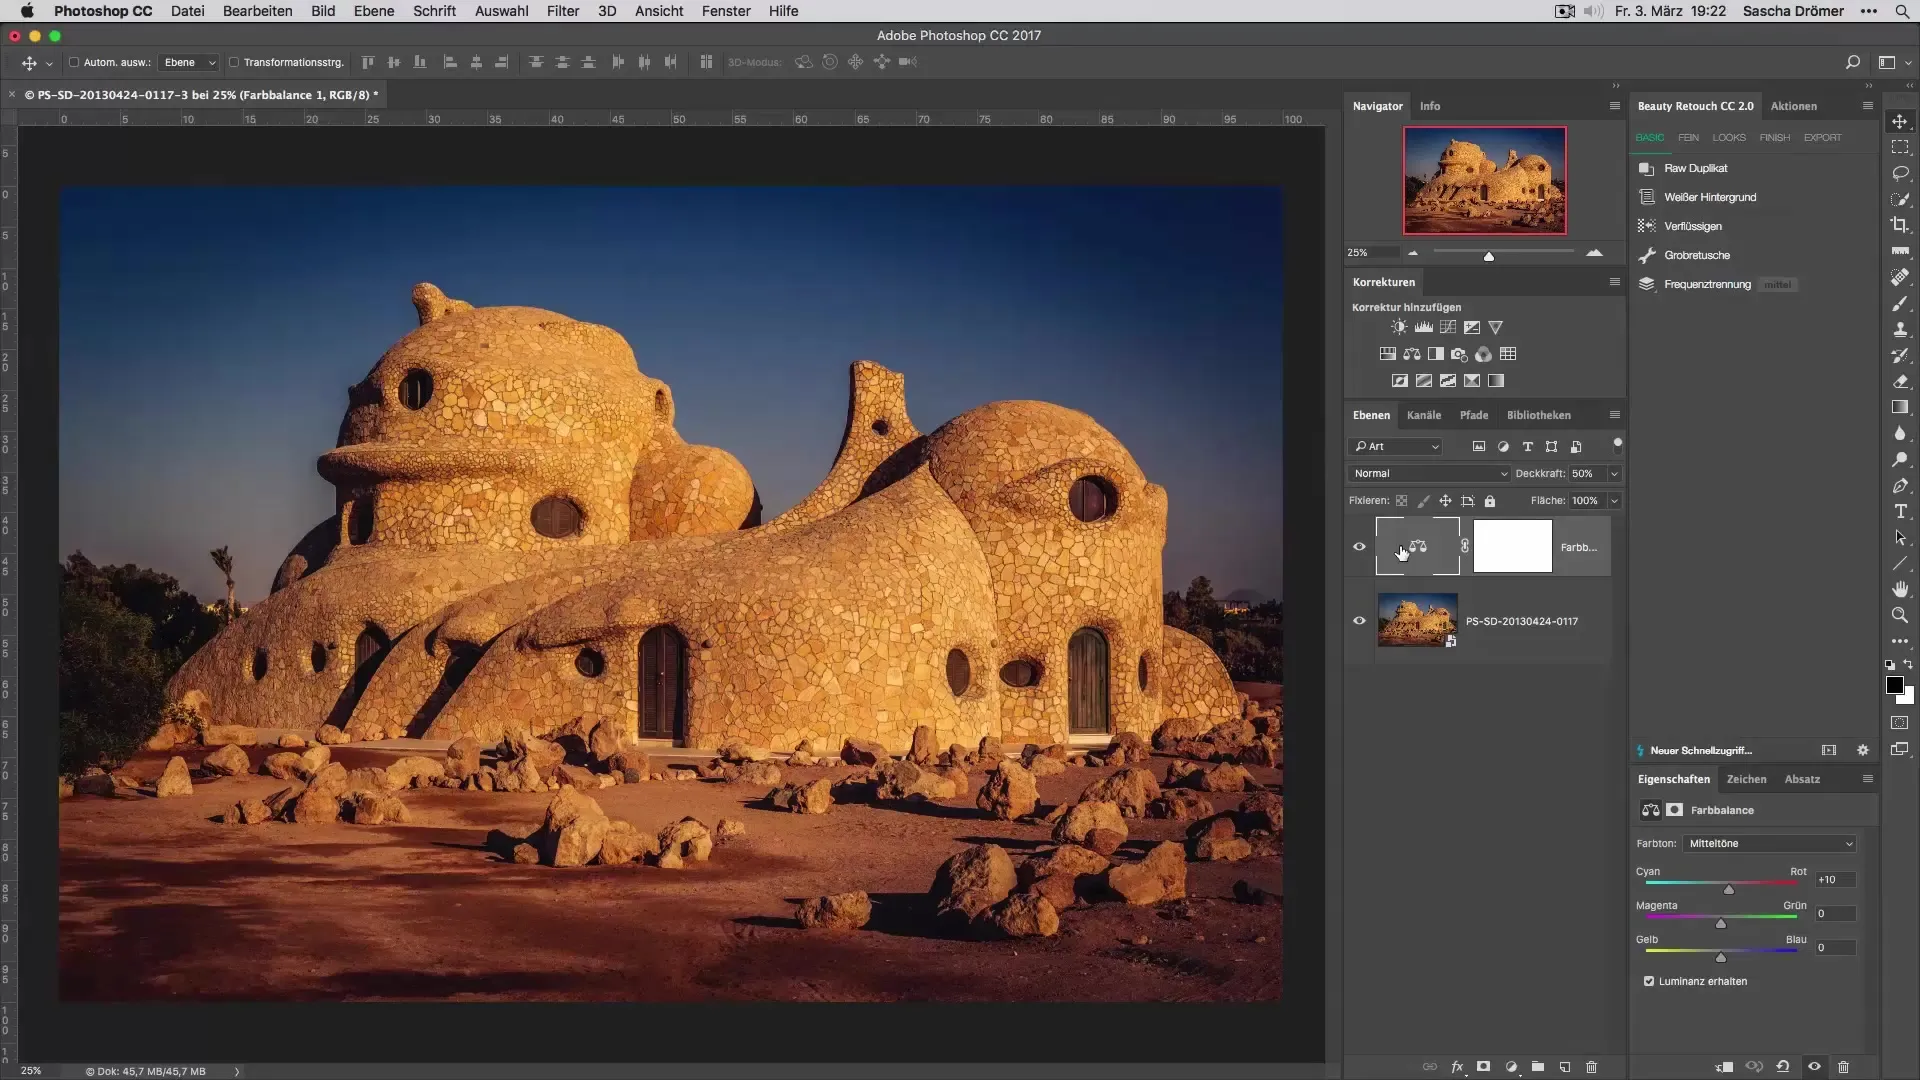Open the Farbton Mitteltöne dropdown
The image size is (1920, 1080).
coord(1769,844)
